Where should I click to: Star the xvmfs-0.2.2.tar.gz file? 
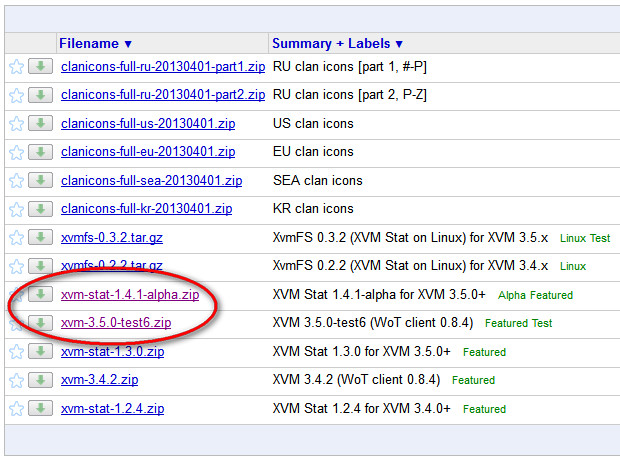[x=16, y=266]
